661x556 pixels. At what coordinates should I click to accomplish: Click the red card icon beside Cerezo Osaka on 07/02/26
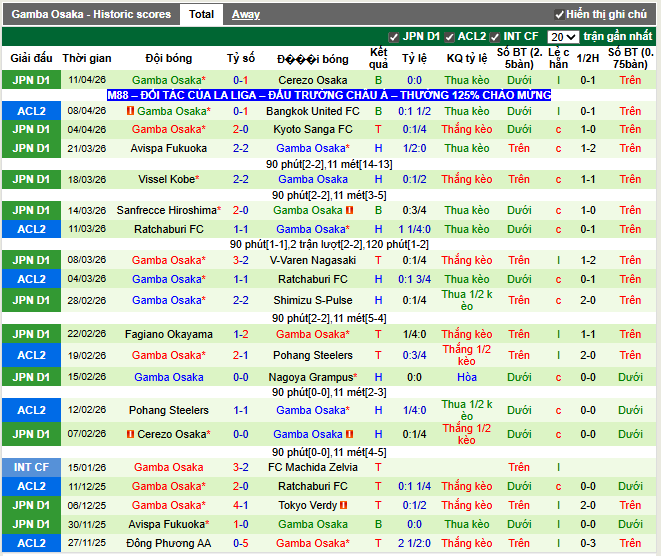pos(130,435)
